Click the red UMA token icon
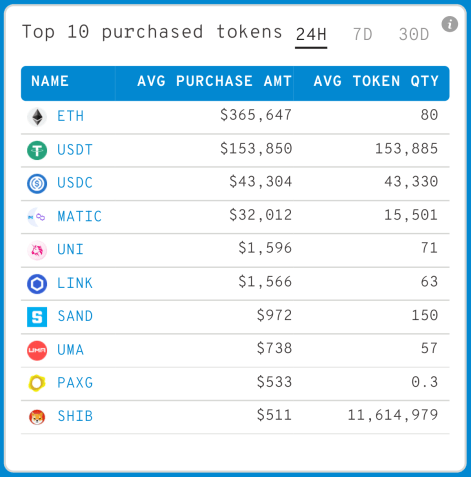Image resolution: width=471 pixels, height=477 pixels. click(x=37, y=350)
